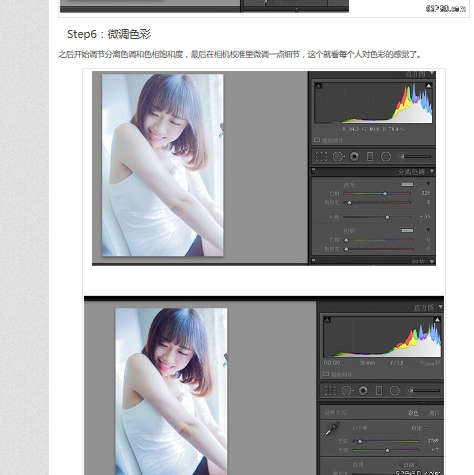Select radial filter tool in lower screenshot
Screen dimensions: 474x475
394,390
